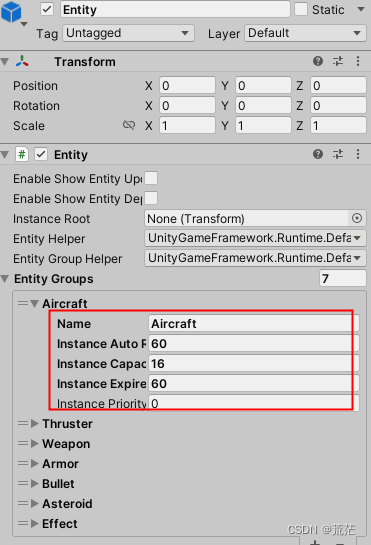Grab the Aircraft element drag handle
The width and height of the screenshot is (371, 545).
click(x=23, y=303)
